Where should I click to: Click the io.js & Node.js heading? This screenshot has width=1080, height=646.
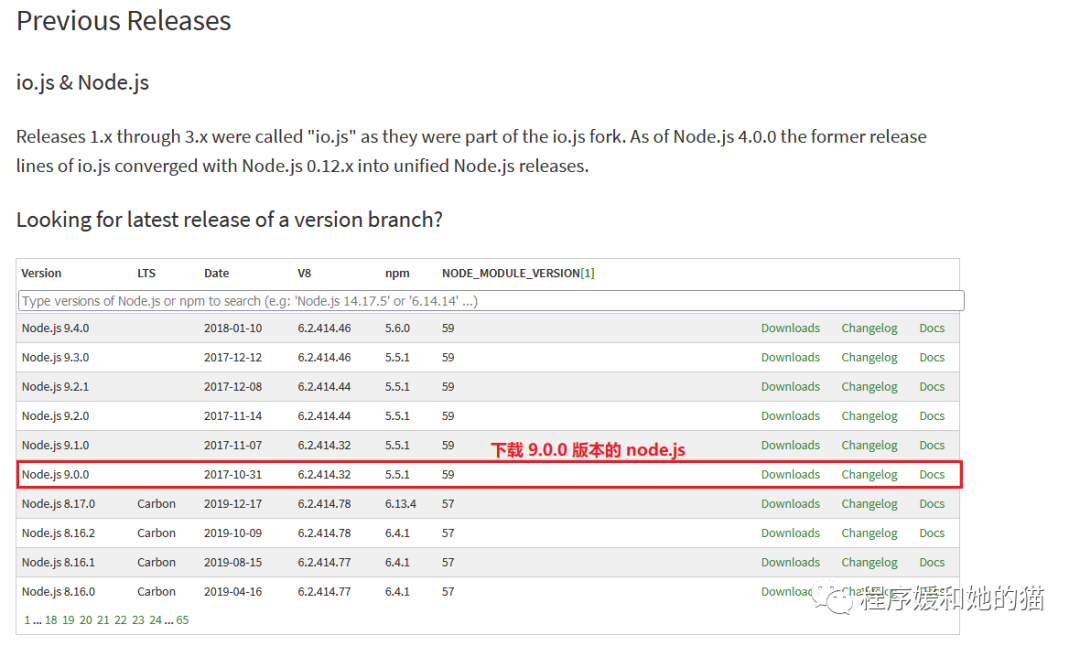click(x=83, y=83)
